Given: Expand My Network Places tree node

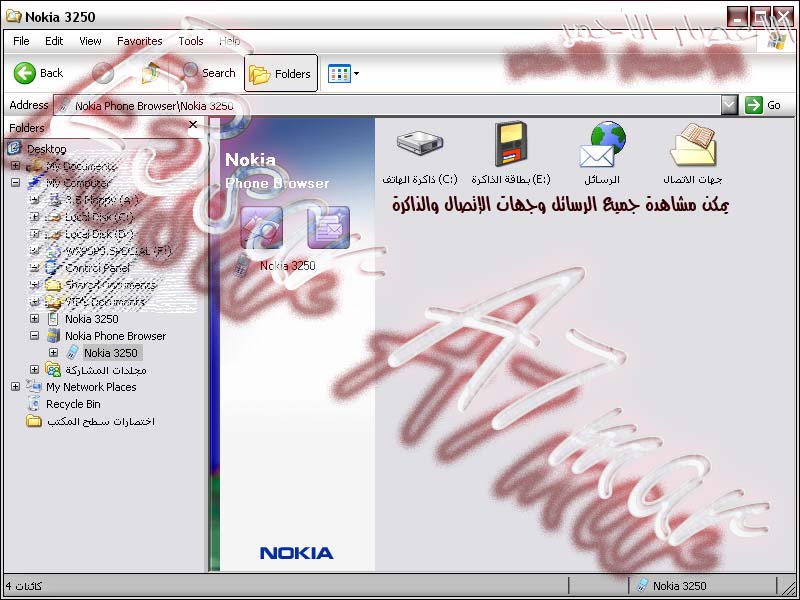Looking at the screenshot, I should 15,387.
